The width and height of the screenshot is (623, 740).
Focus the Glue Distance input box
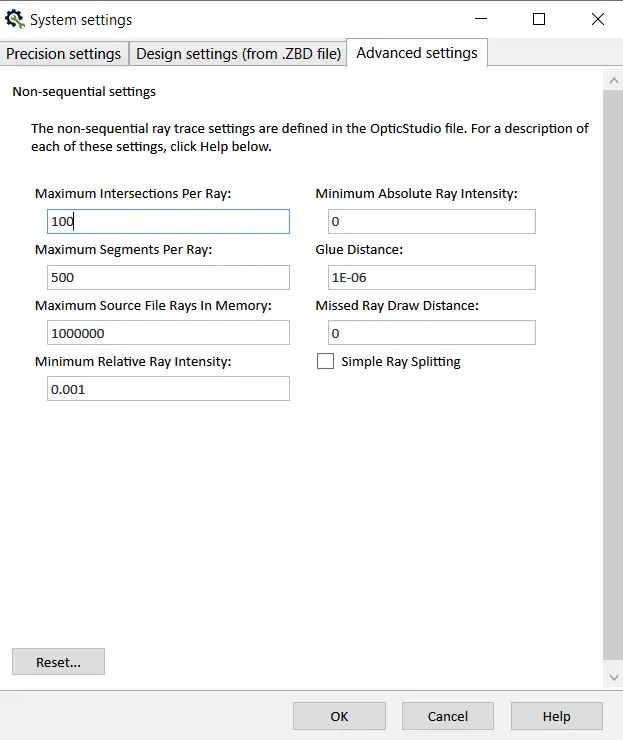coord(432,277)
